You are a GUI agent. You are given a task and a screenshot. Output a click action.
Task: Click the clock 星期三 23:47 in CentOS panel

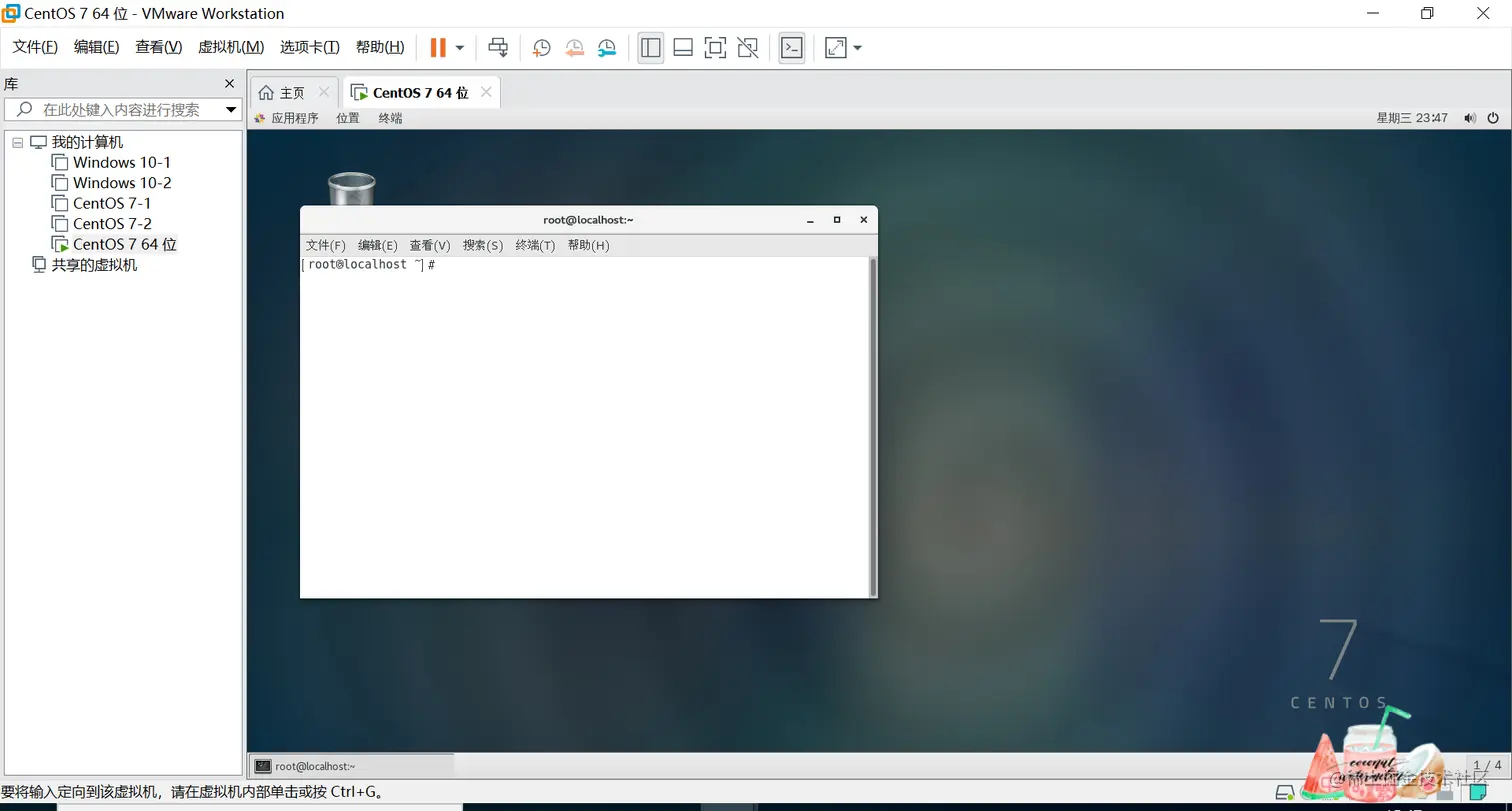[x=1412, y=118]
